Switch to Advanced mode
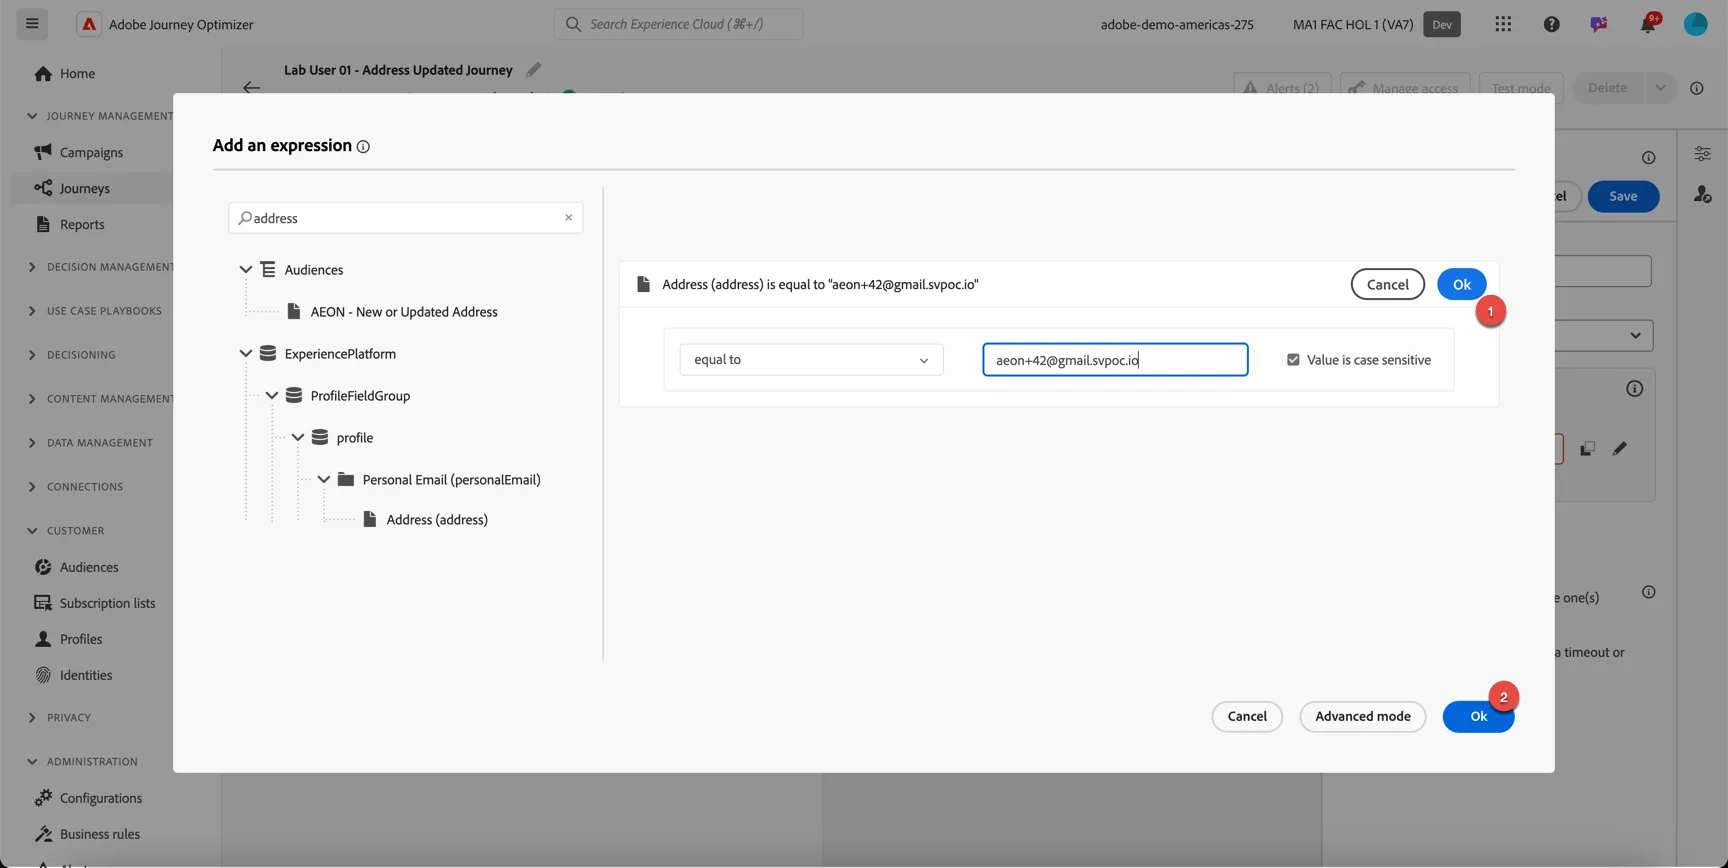 (x=1362, y=716)
